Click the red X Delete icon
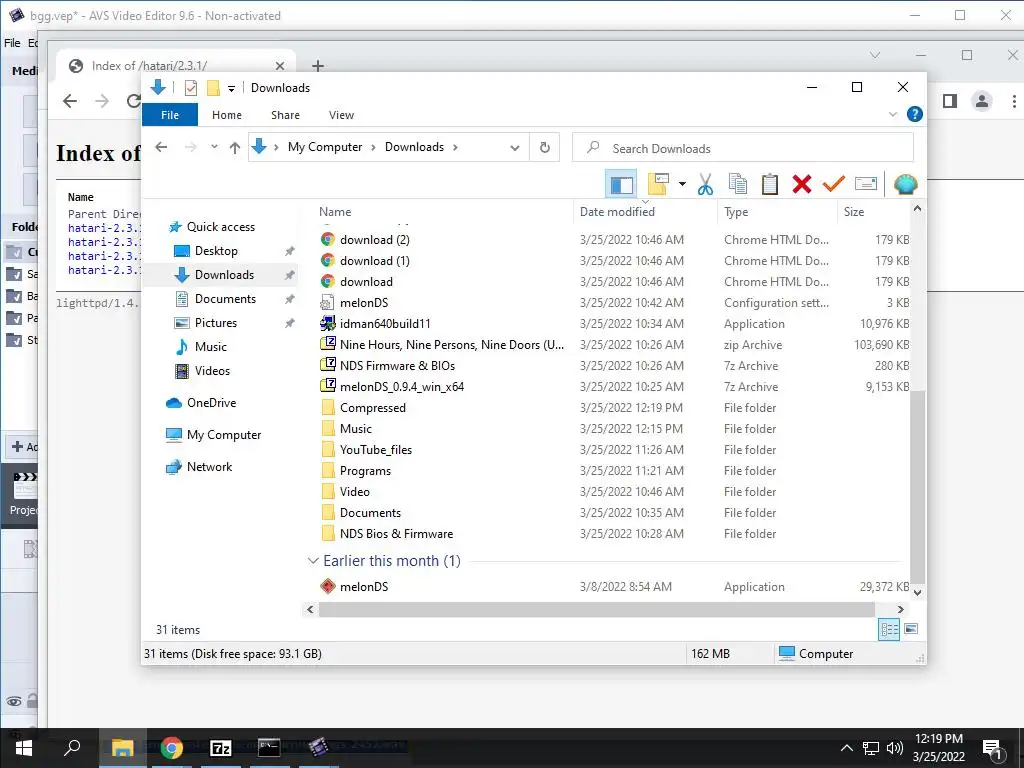The image size is (1024, 768). point(802,184)
